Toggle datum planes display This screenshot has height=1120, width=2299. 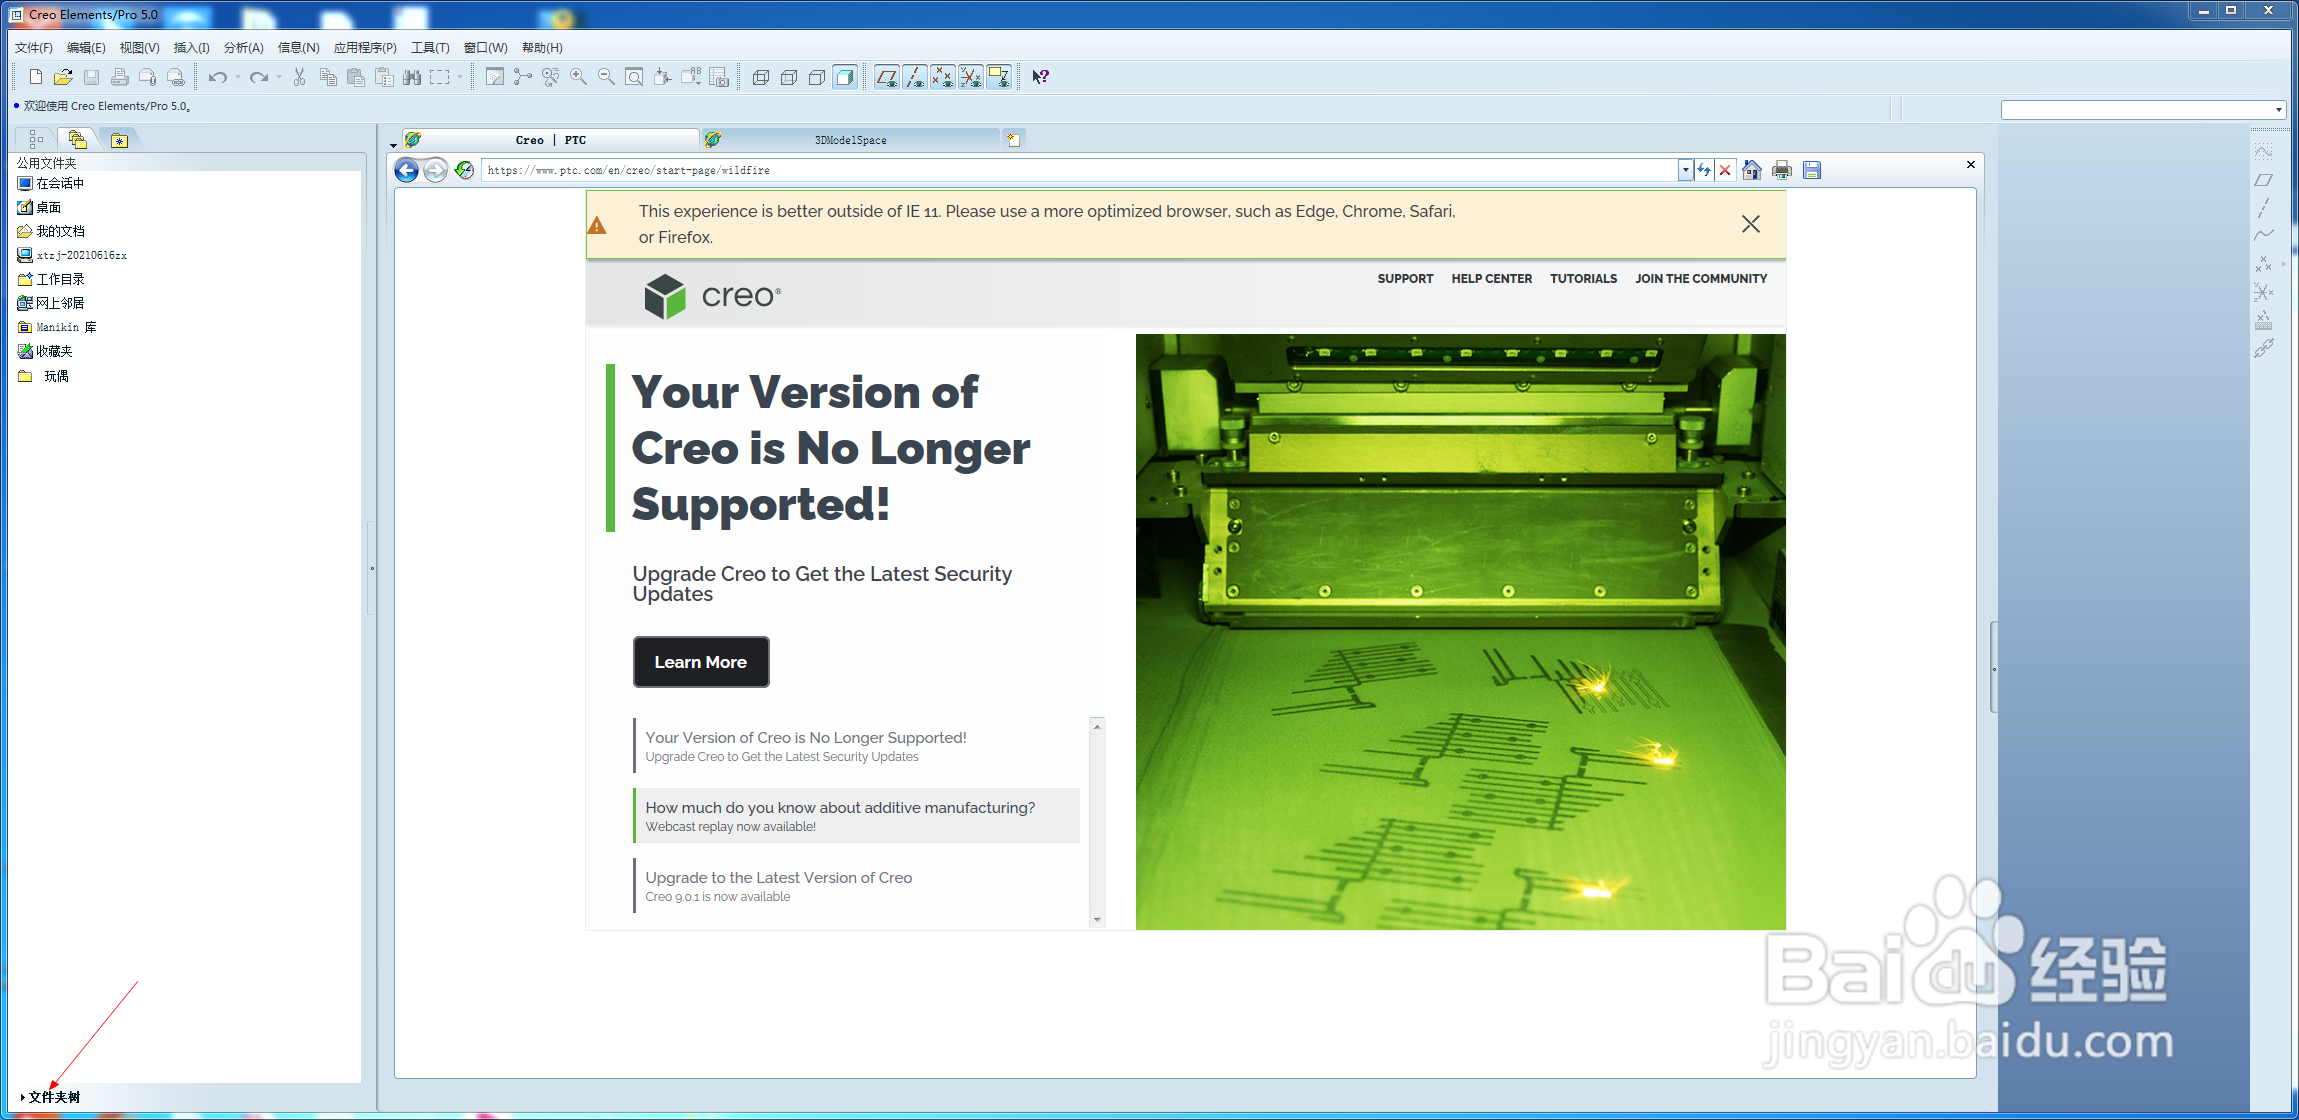(887, 77)
